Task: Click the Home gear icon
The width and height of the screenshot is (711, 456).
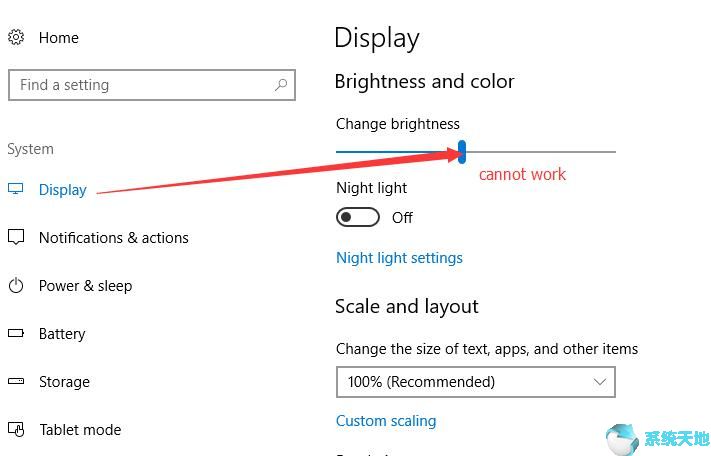Action: coord(16,37)
